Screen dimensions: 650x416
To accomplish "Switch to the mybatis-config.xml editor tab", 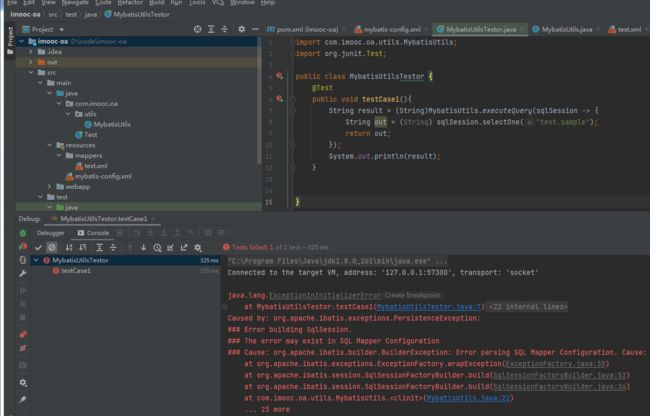I will (390, 30).
